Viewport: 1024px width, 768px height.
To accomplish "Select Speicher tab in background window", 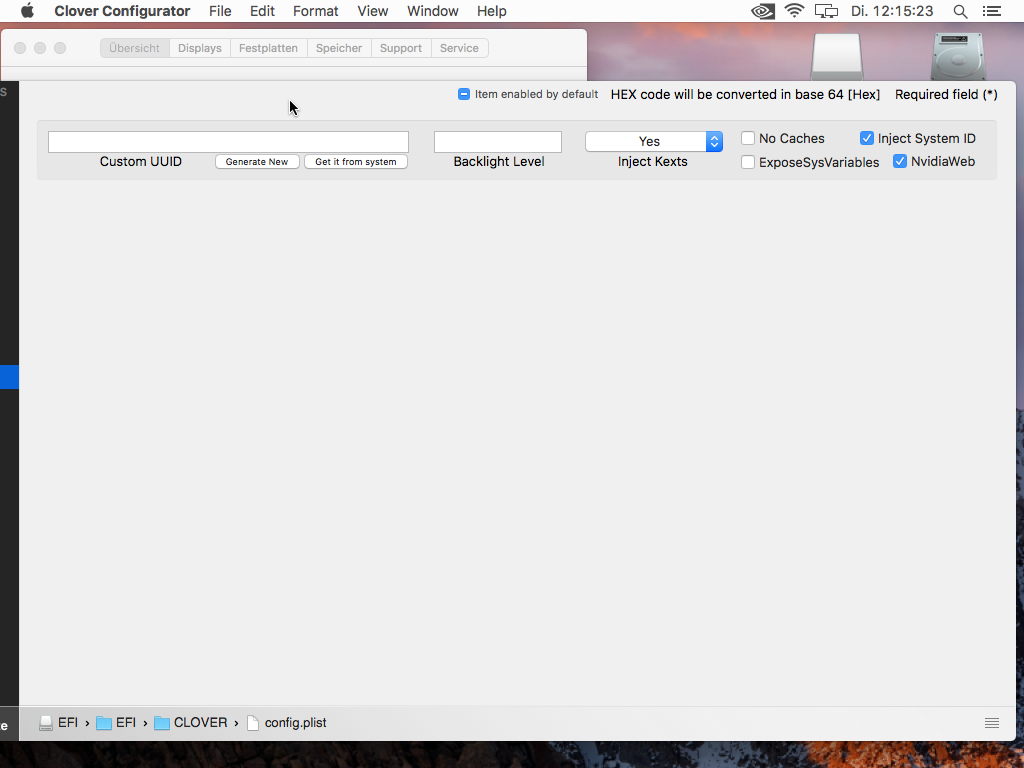I will click(x=339, y=48).
